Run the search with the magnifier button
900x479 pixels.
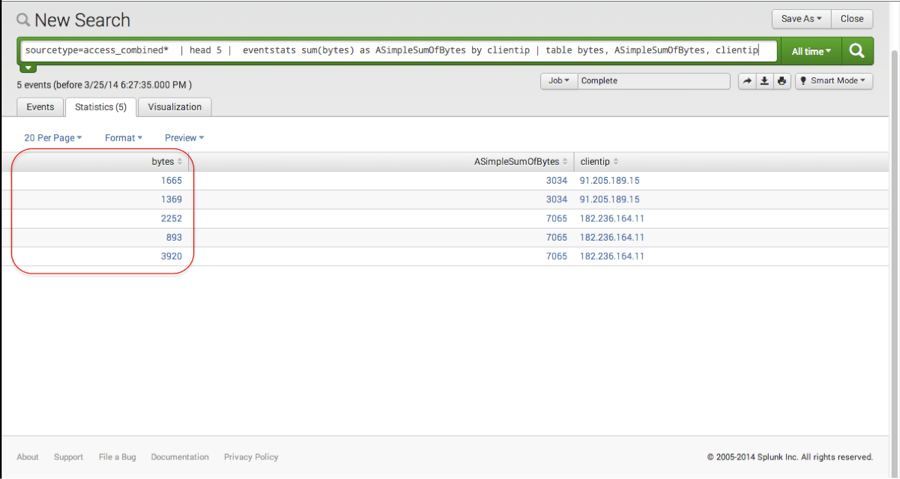(x=857, y=51)
